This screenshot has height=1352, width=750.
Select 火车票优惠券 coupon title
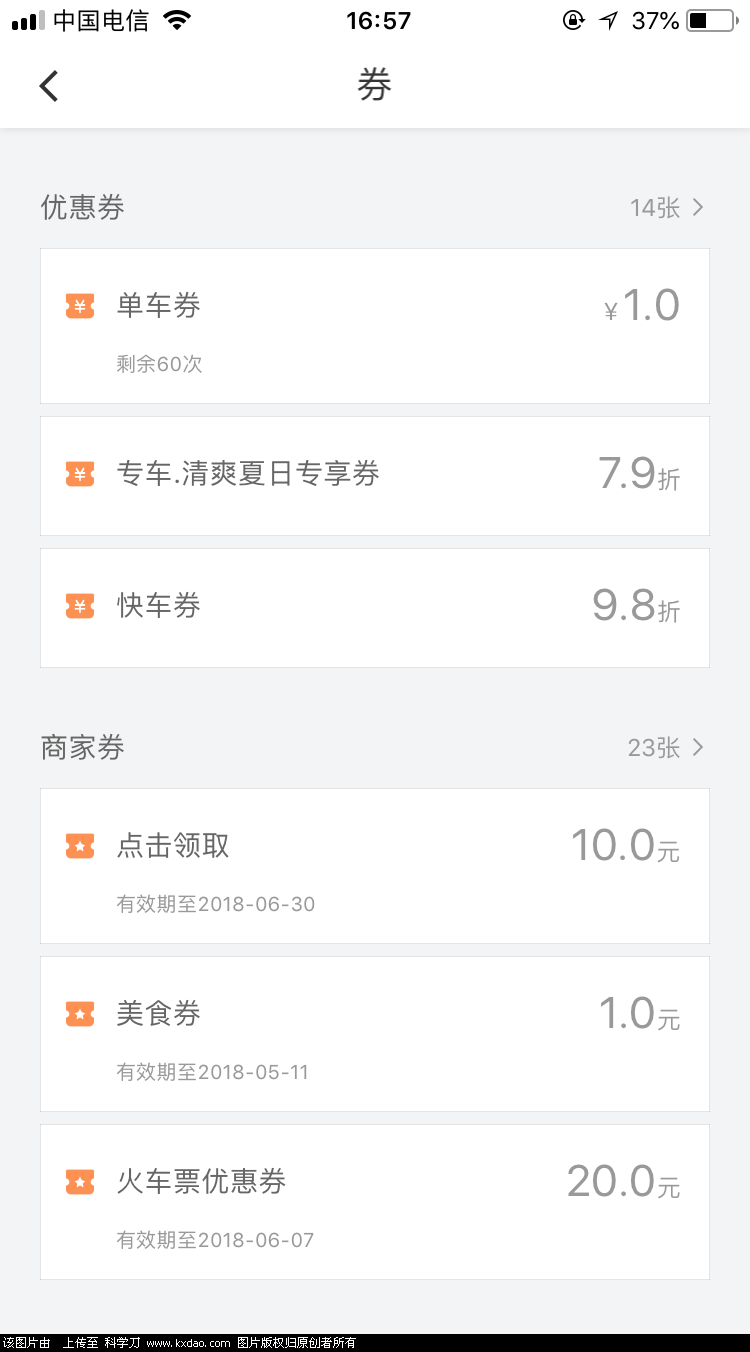202,1182
